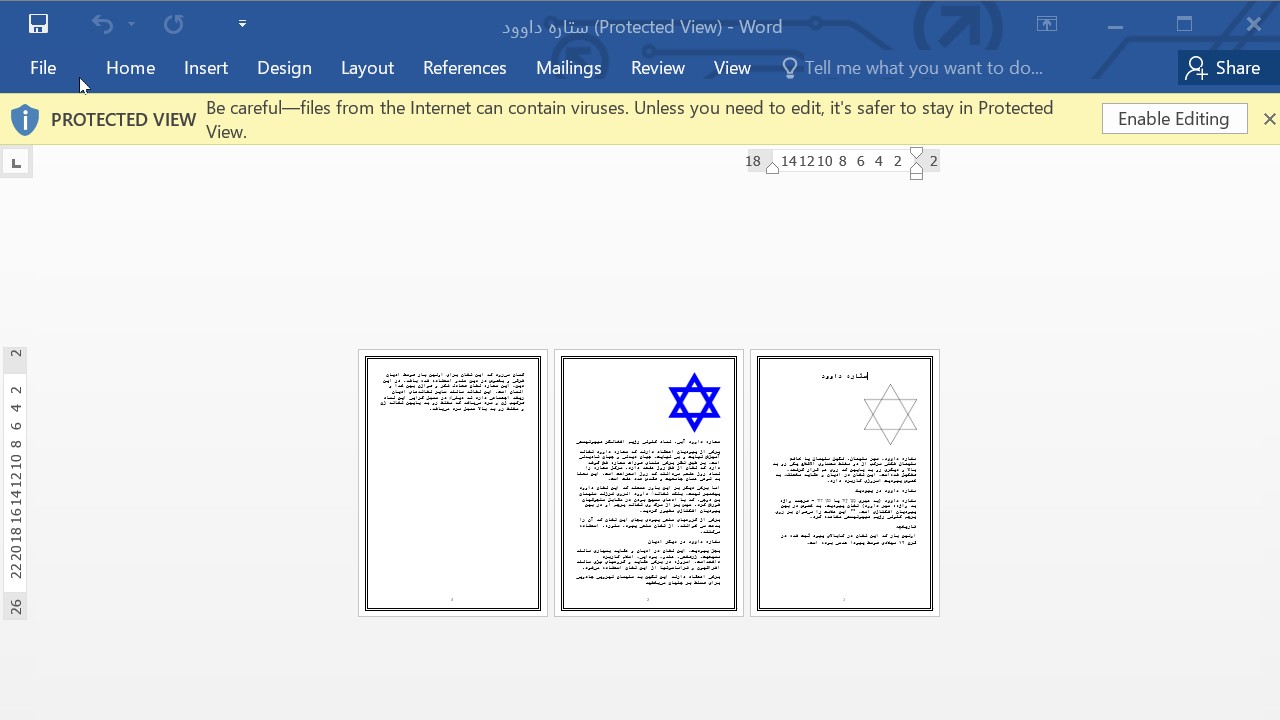Click the Ribbon Display Options icon
The width and height of the screenshot is (1280, 720).
[1047, 24]
